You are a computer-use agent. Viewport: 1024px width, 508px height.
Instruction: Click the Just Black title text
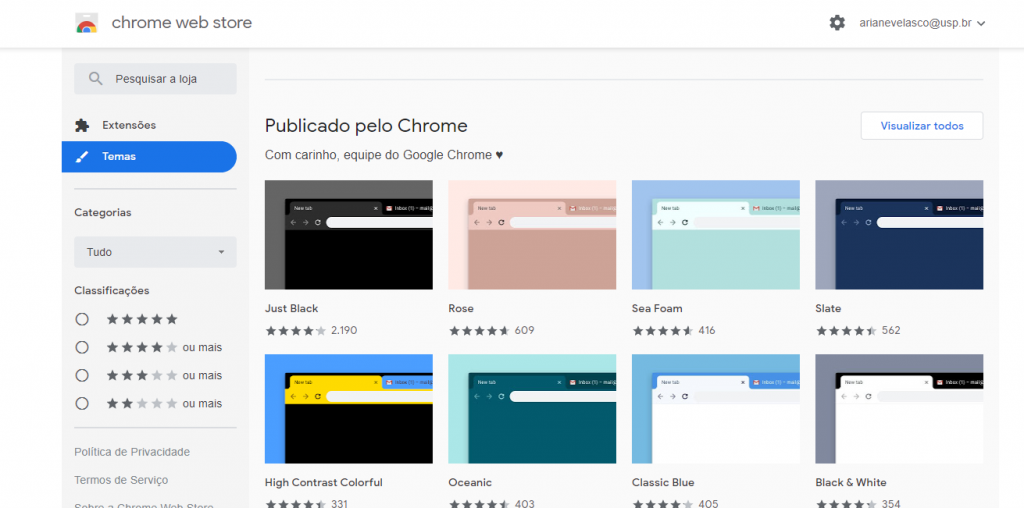point(291,308)
